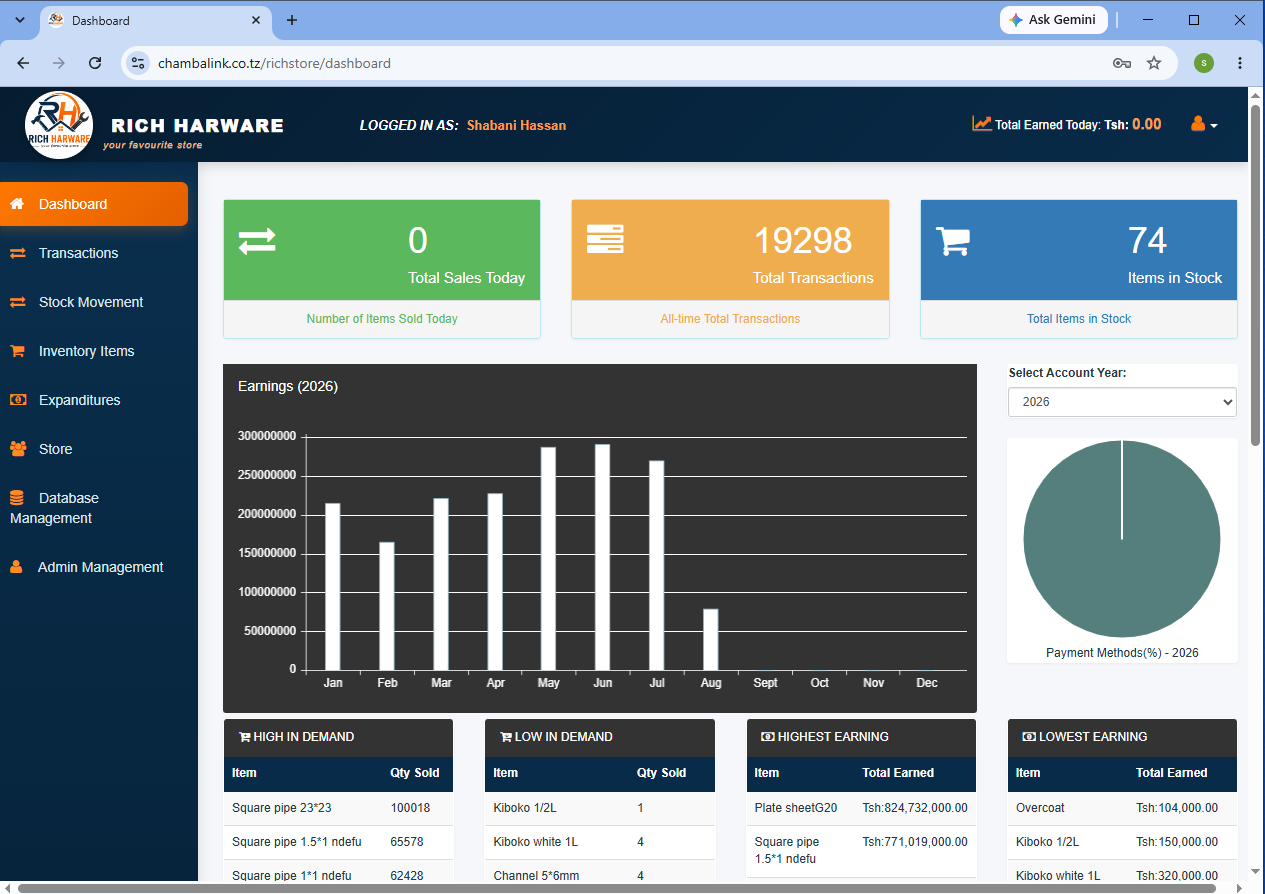Screen dimensions: 1265x894
Task: Click the Number of Items Sold Today link
Action: (x=382, y=319)
